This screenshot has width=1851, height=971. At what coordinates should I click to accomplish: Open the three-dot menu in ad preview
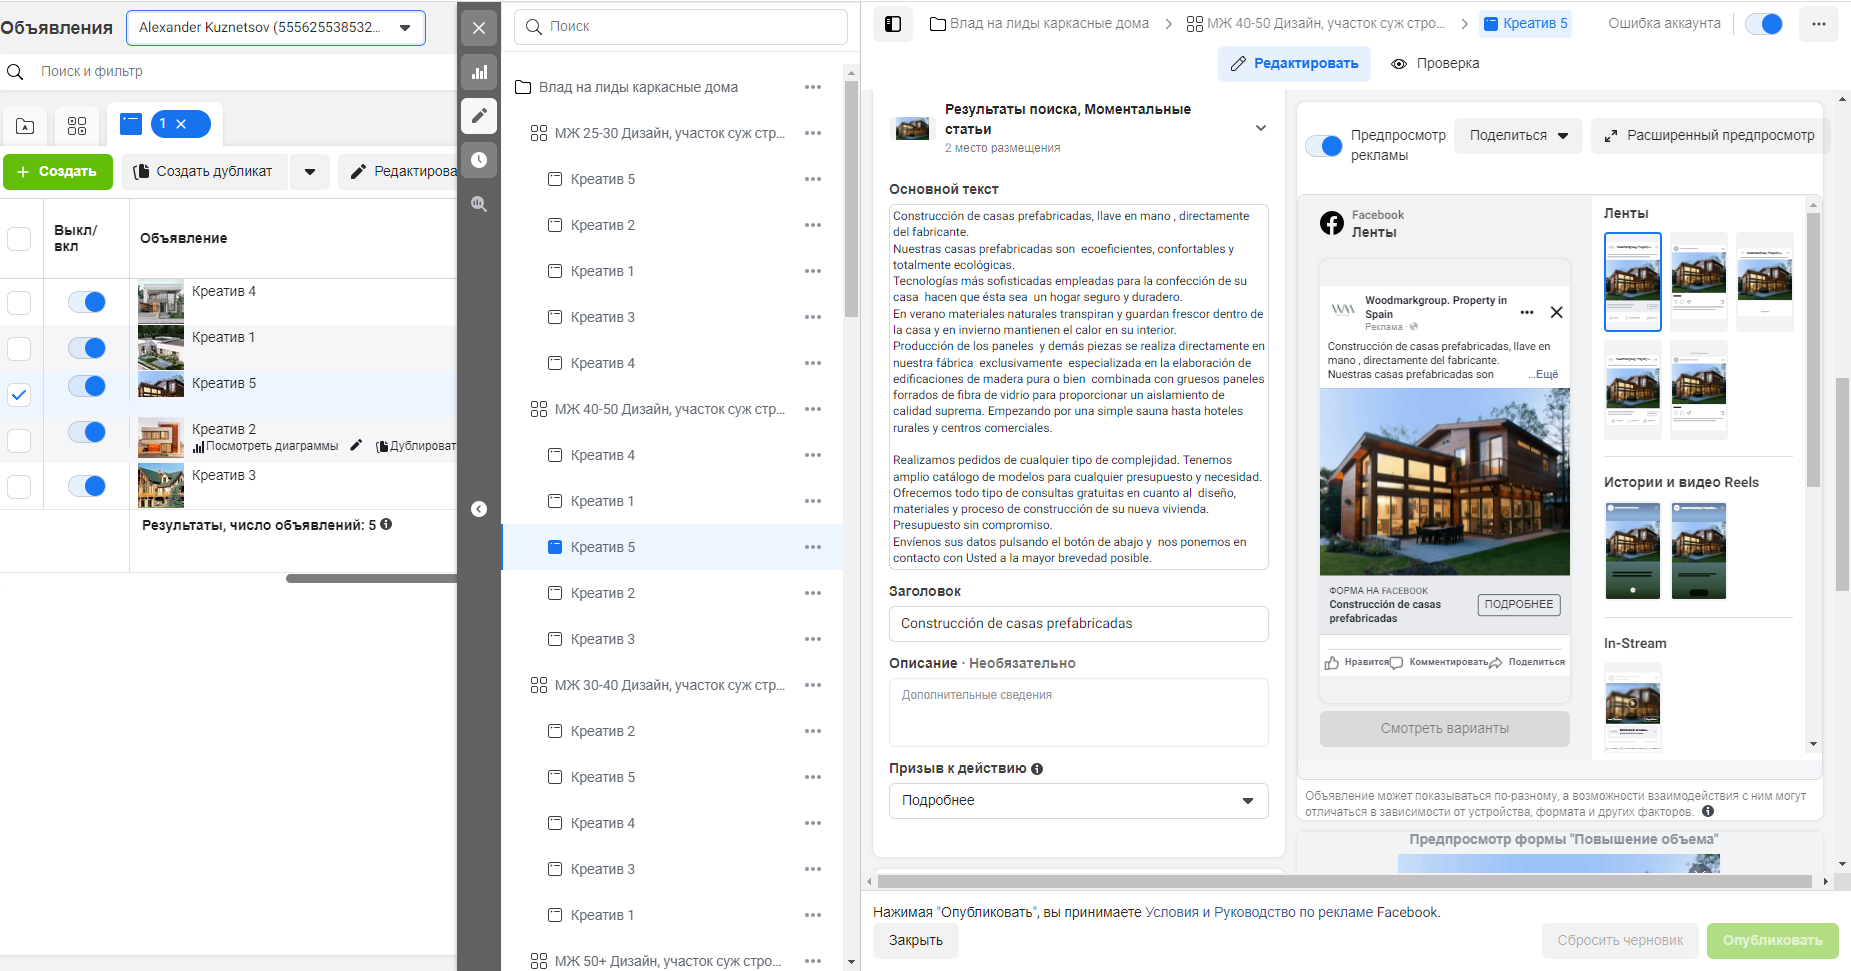coord(1527,313)
